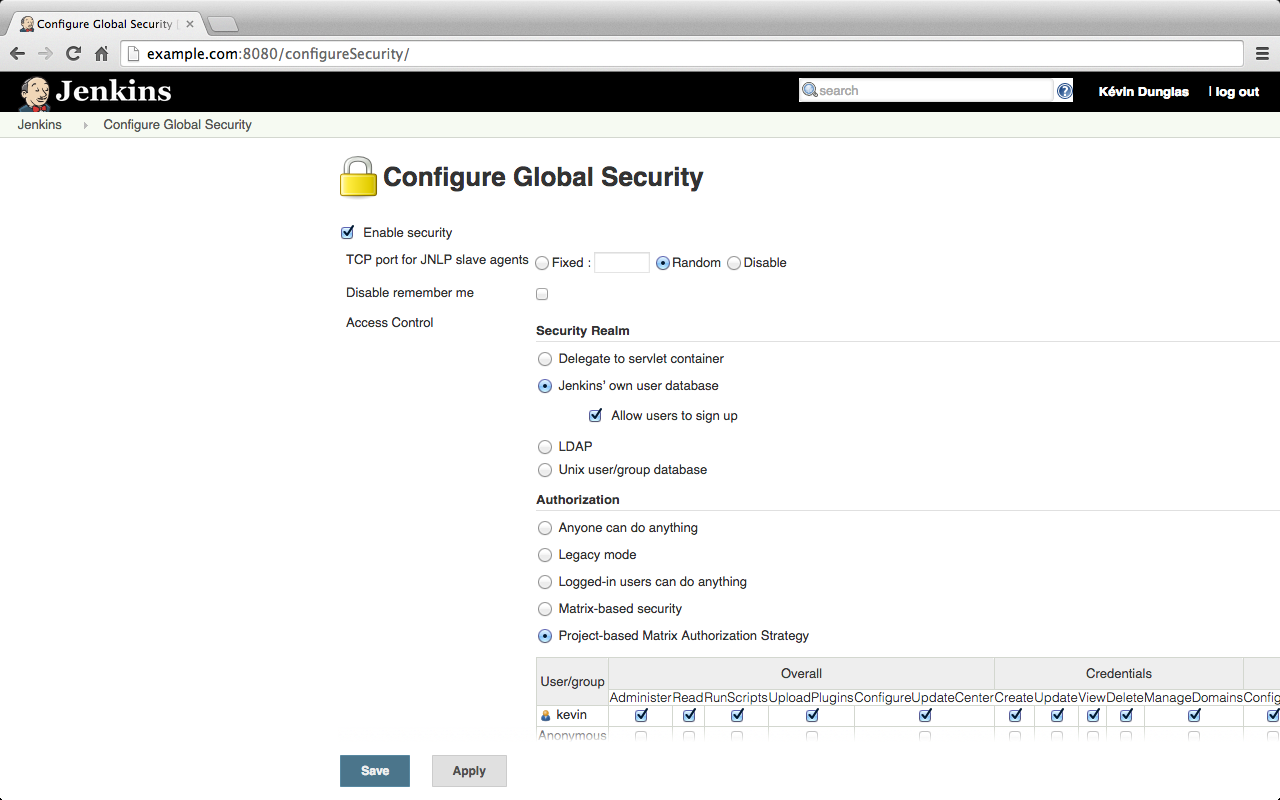Focus the Jenkins search box

pos(927,91)
